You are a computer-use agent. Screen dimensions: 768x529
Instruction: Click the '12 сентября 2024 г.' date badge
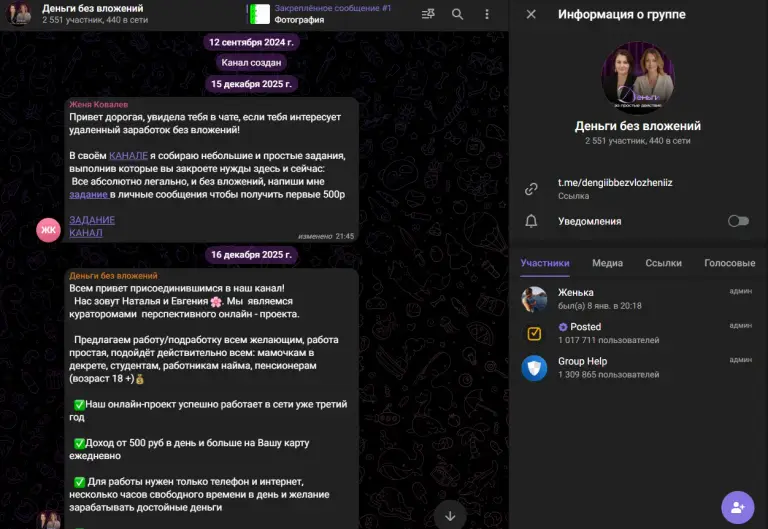click(x=251, y=42)
